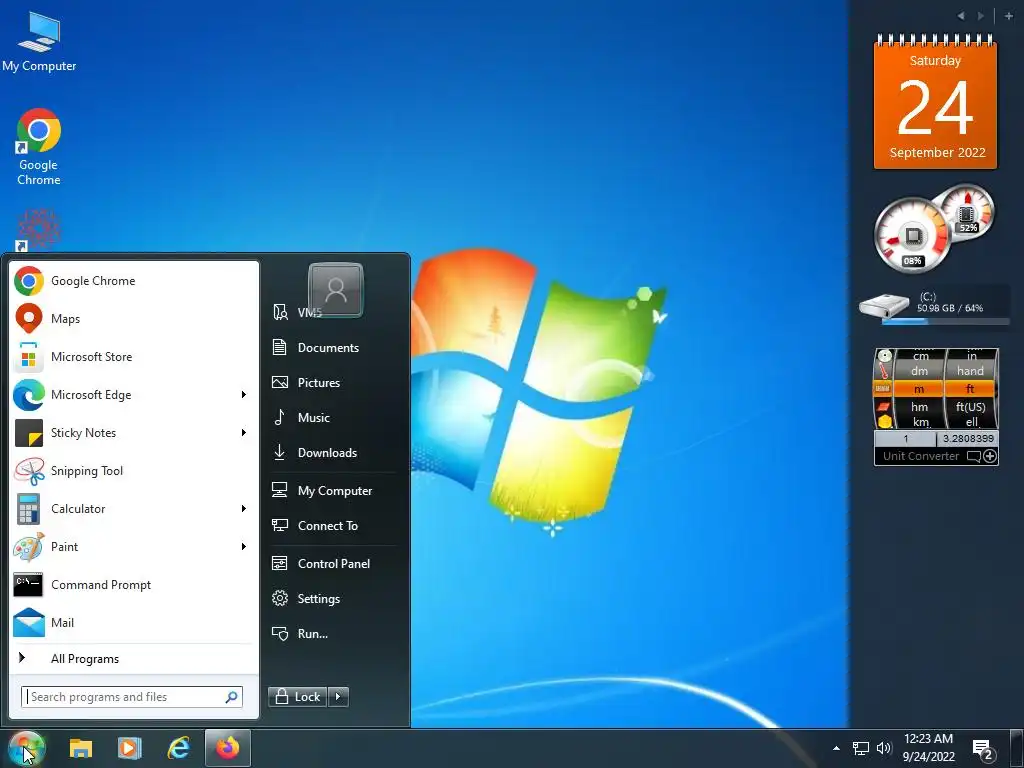Screen dimensions: 1024x768
Task: Select the Google Chrome desktop shortcut
Action: point(39,148)
